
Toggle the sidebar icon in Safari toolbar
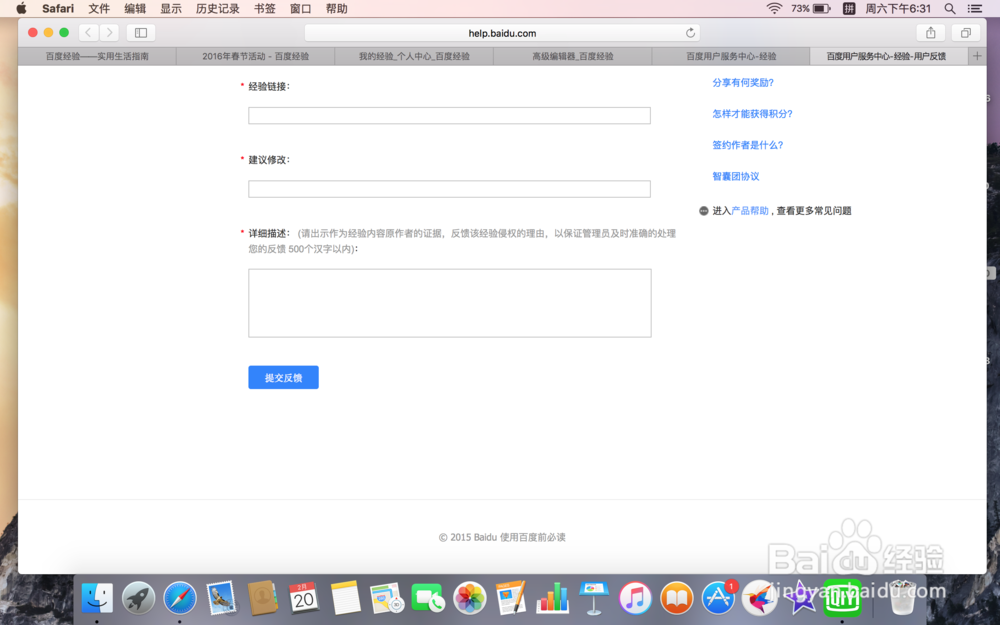coord(140,32)
